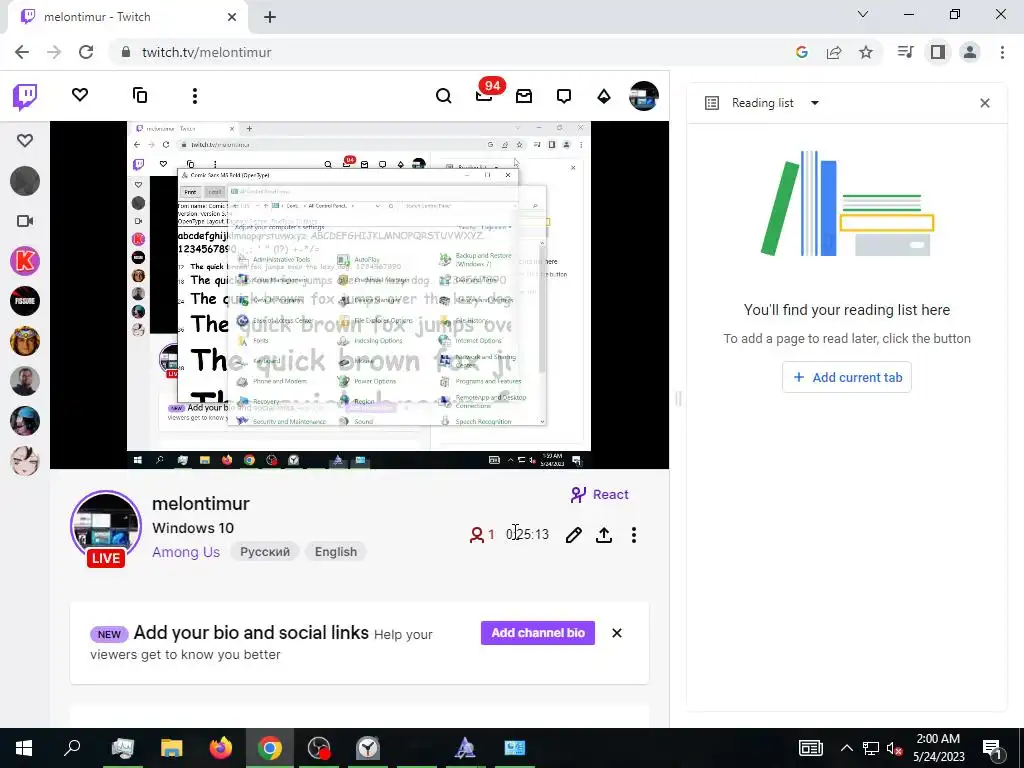Open the Among Us category link
Image resolution: width=1024 pixels, height=768 pixels.
point(186,552)
